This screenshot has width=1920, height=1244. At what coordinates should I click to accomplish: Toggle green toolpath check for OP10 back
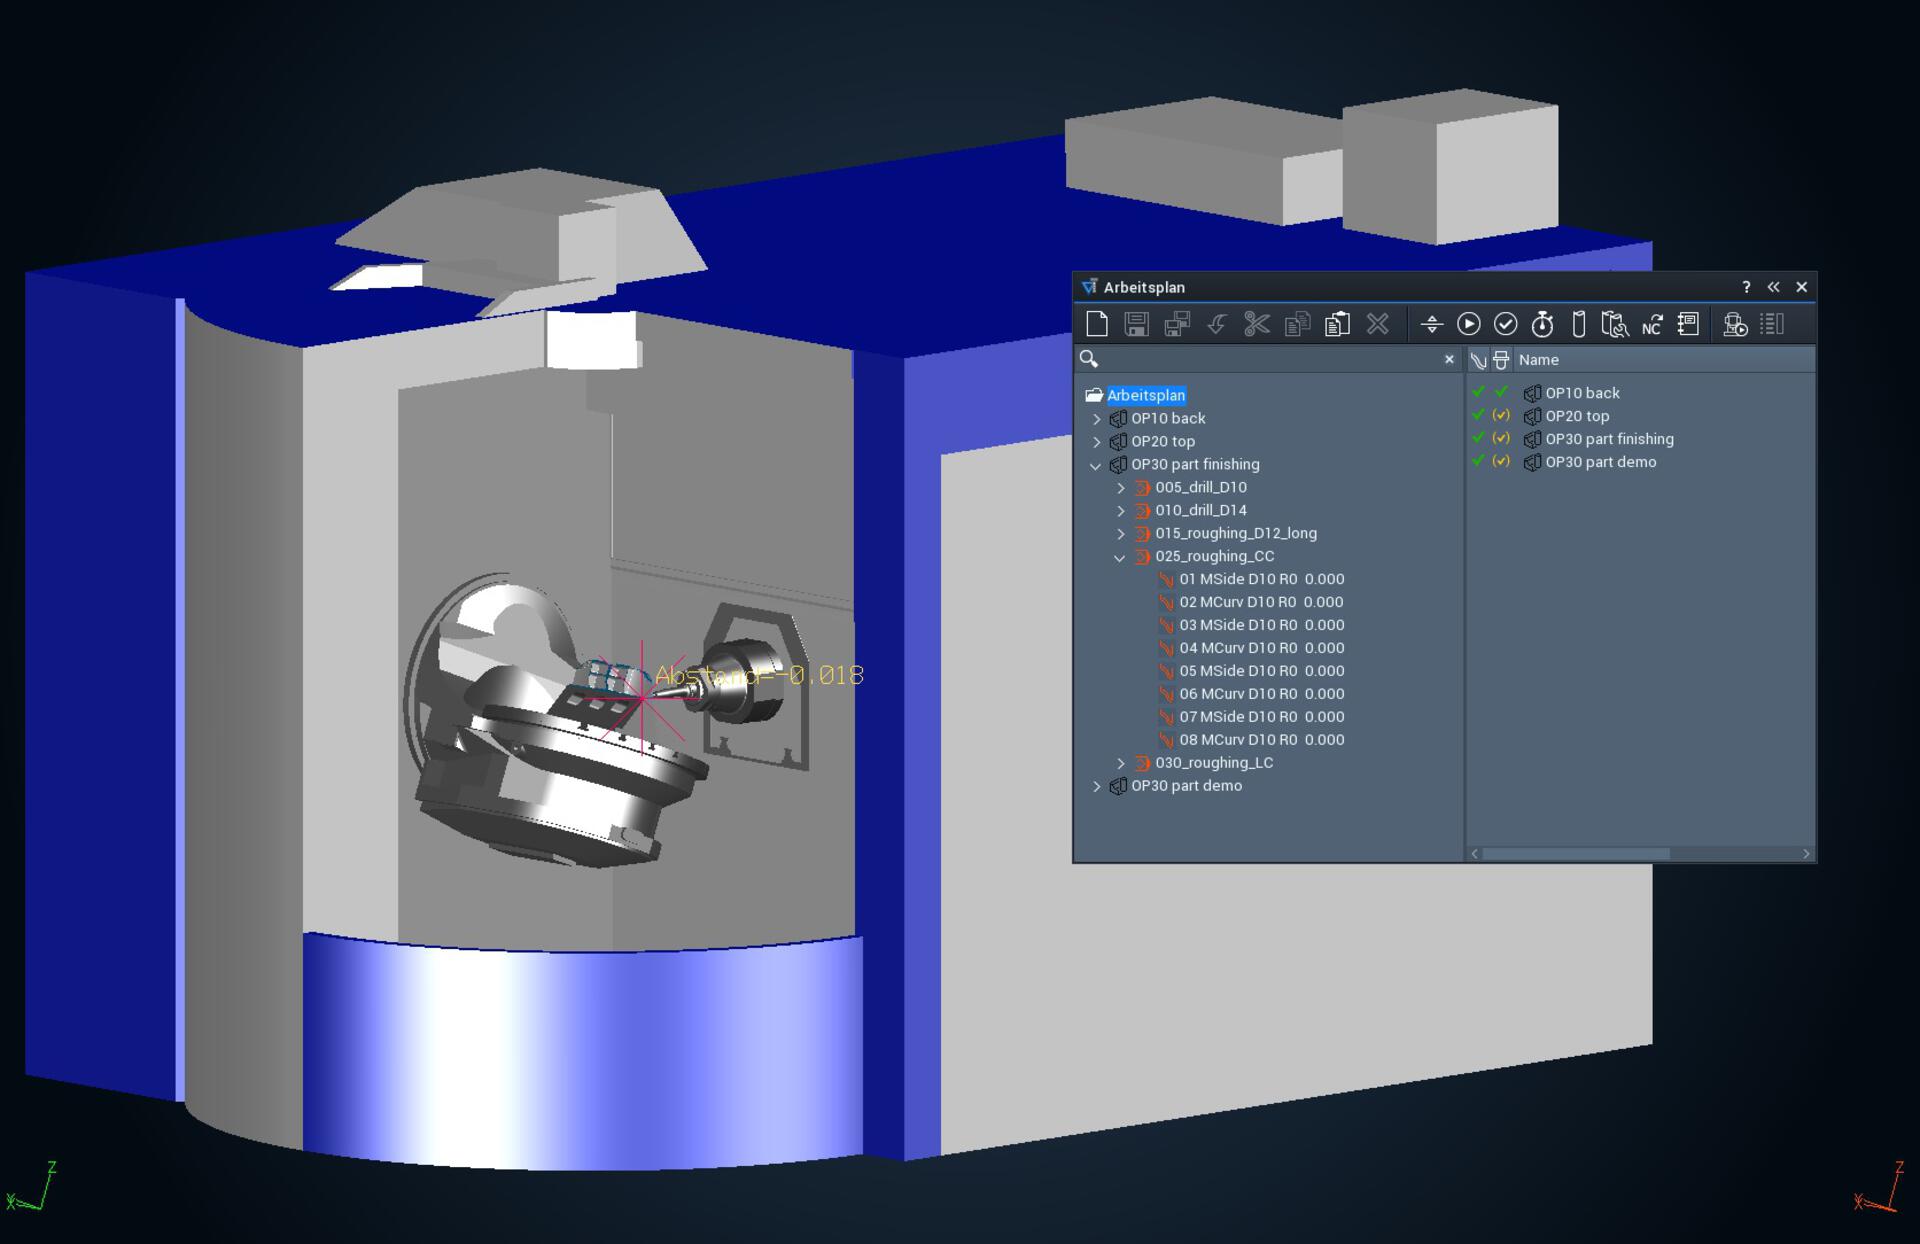pos(1478,393)
